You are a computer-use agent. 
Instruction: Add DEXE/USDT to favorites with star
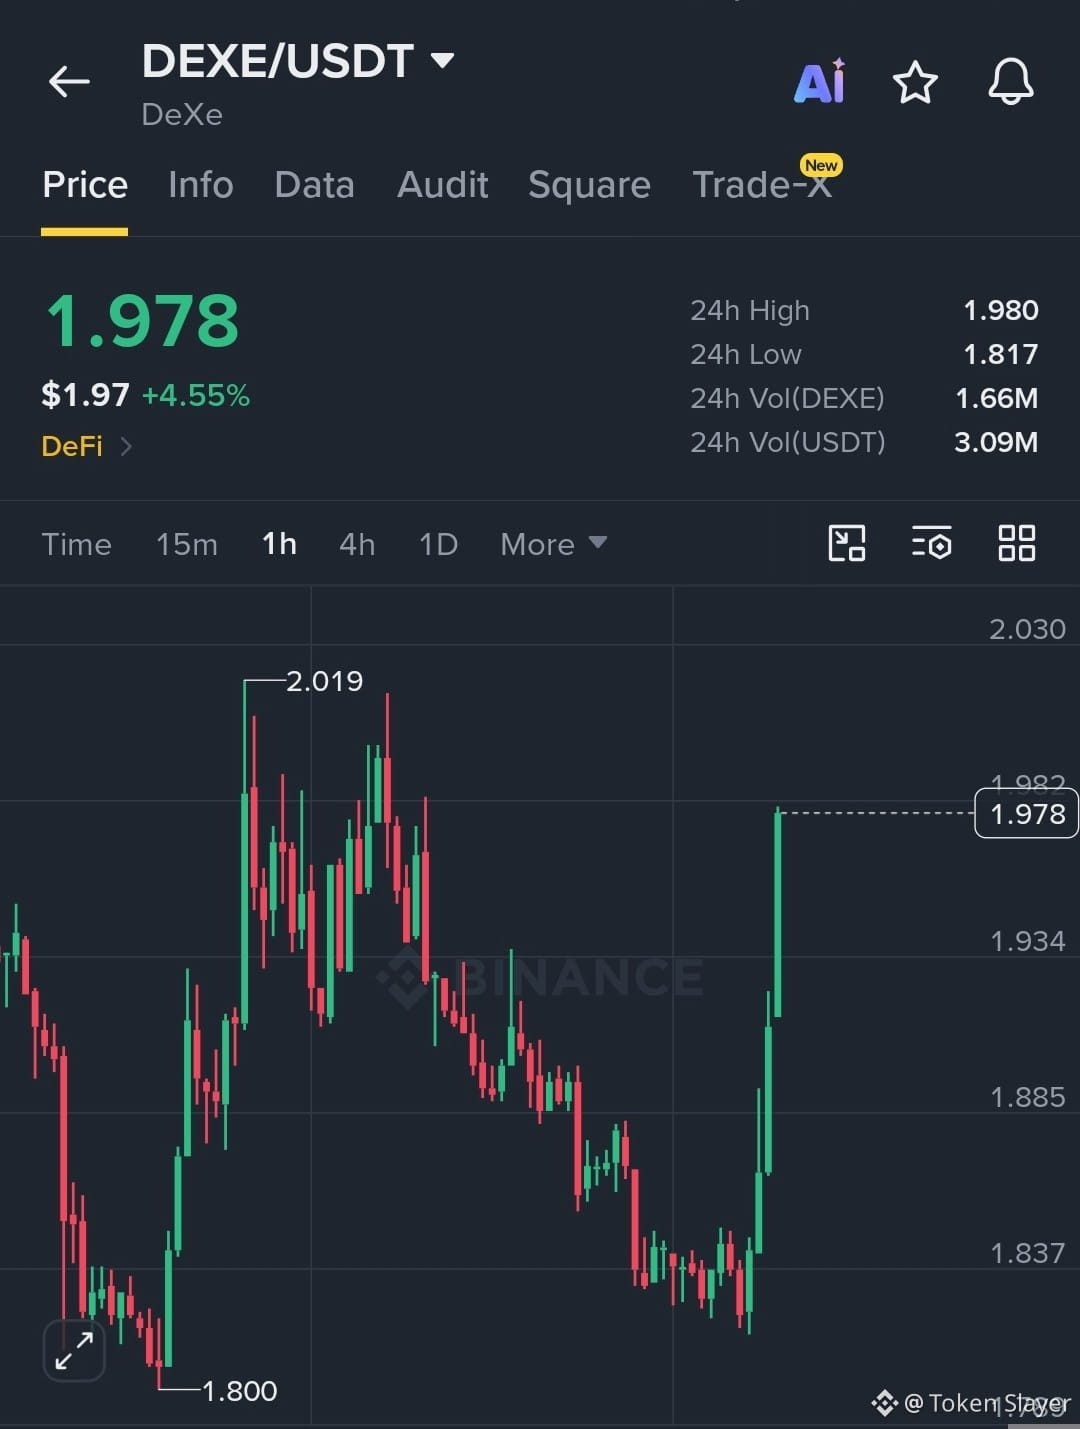(915, 82)
